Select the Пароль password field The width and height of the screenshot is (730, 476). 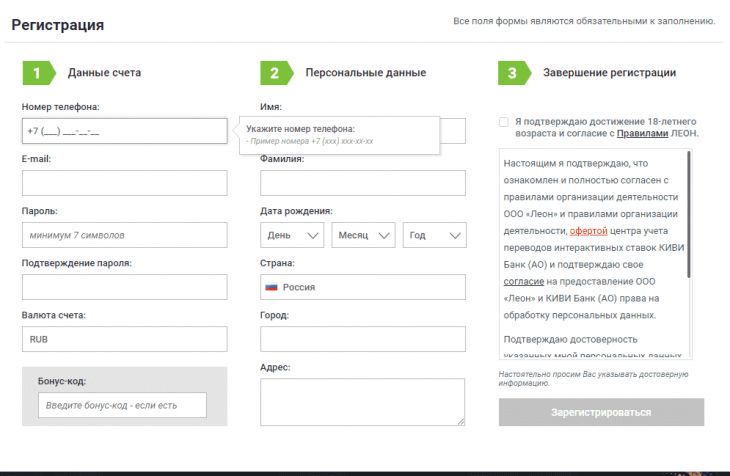(x=124, y=235)
